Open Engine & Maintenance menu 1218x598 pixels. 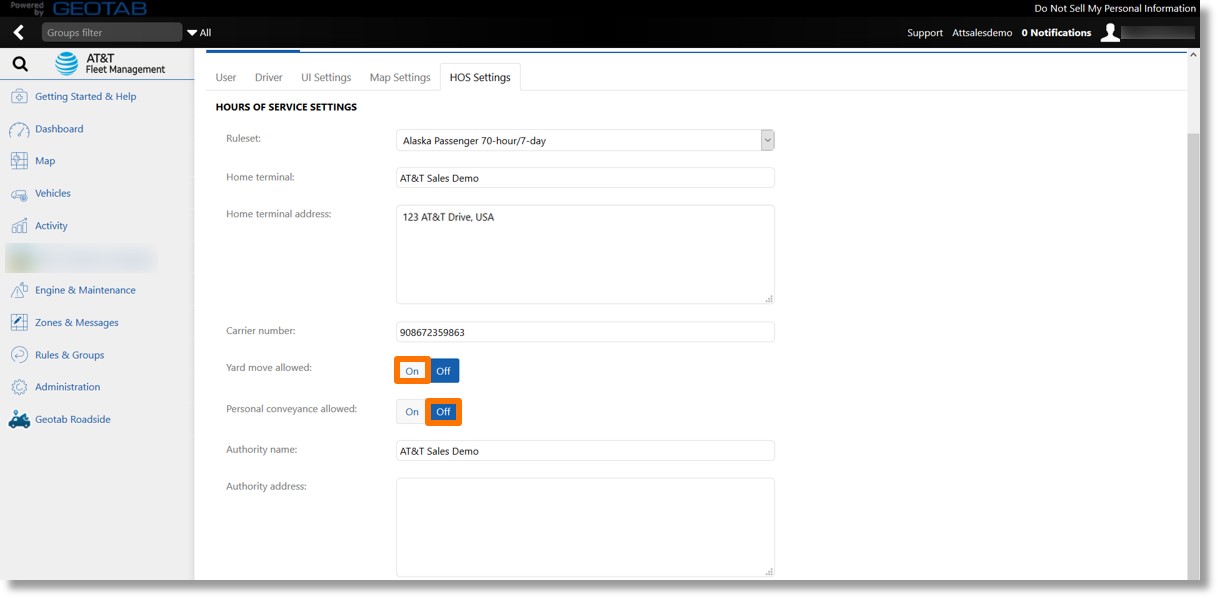(85, 290)
